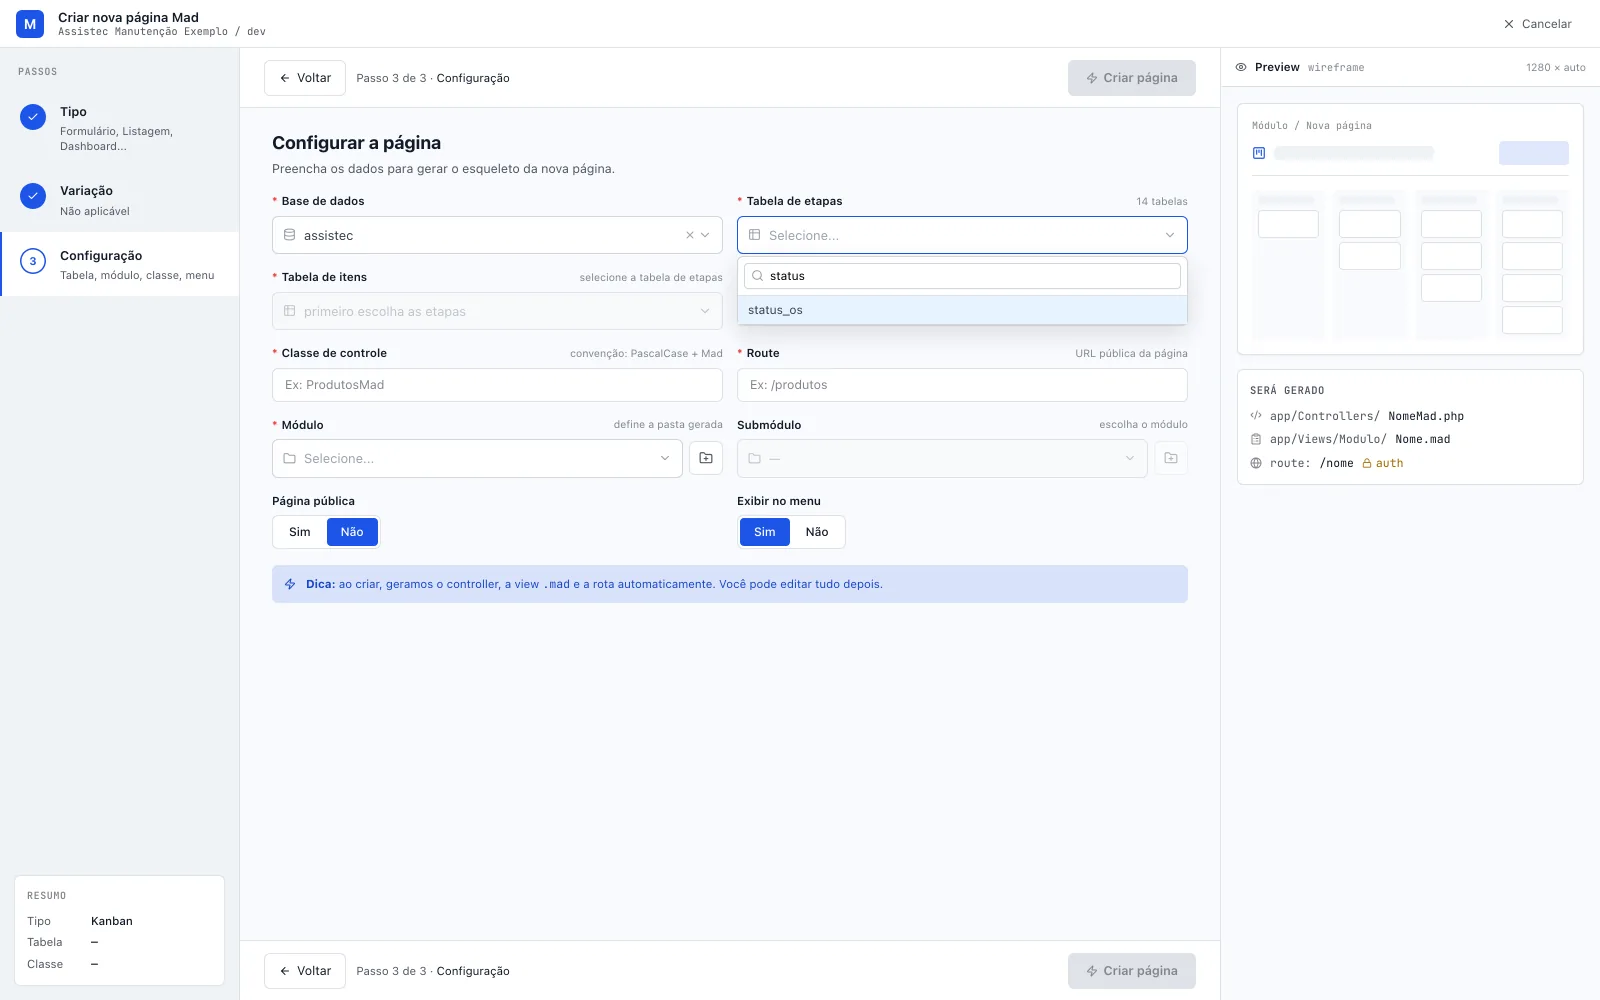Image resolution: width=1600 pixels, height=1000 pixels.
Task: Open the Submódulo dropdown
Action: [x=942, y=458]
